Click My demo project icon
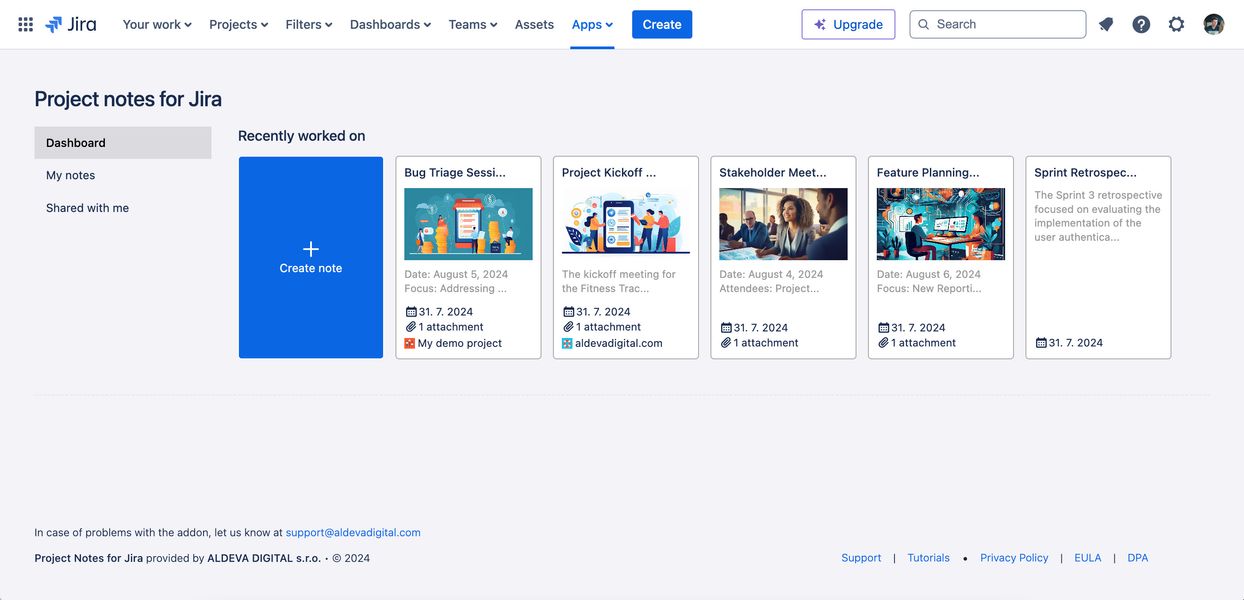Viewport: 1244px width, 600px height. pyautogui.click(x=410, y=343)
